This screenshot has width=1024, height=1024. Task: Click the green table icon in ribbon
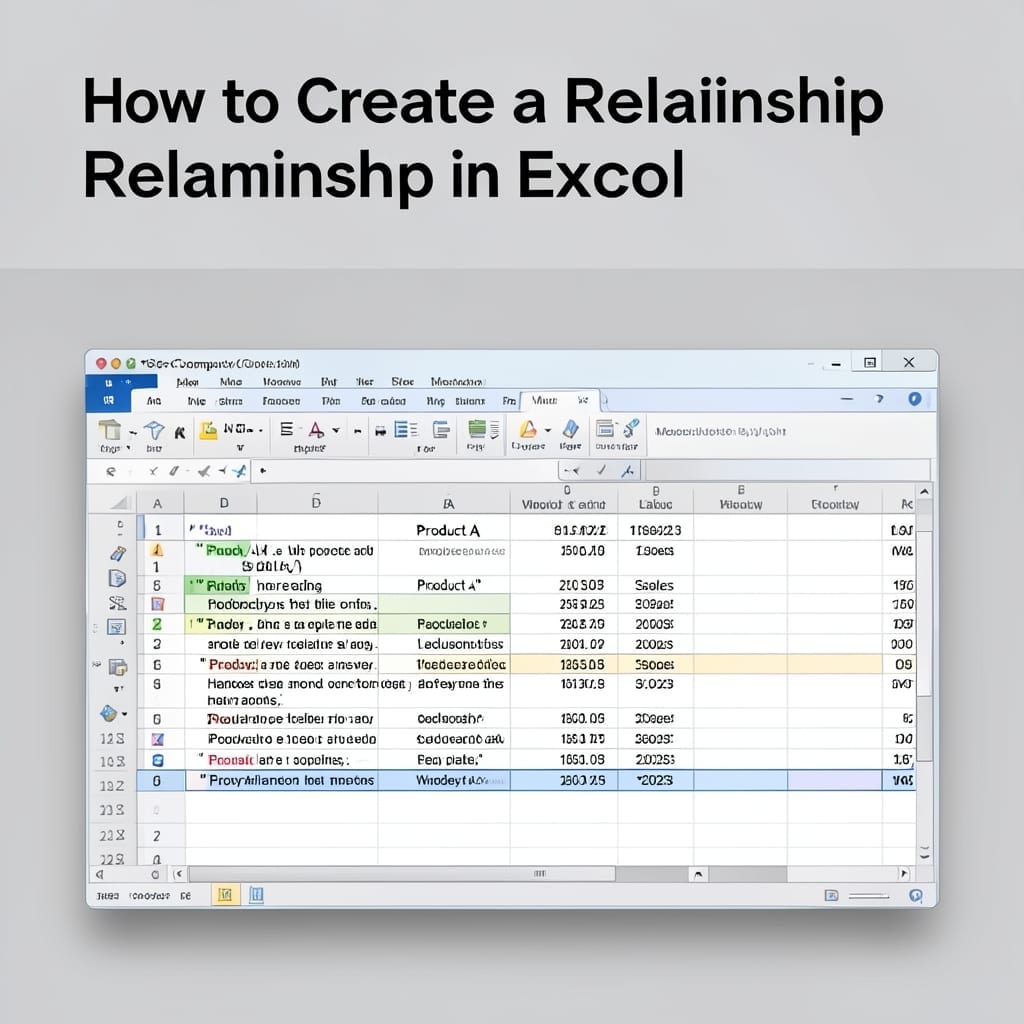pos(477,429)
